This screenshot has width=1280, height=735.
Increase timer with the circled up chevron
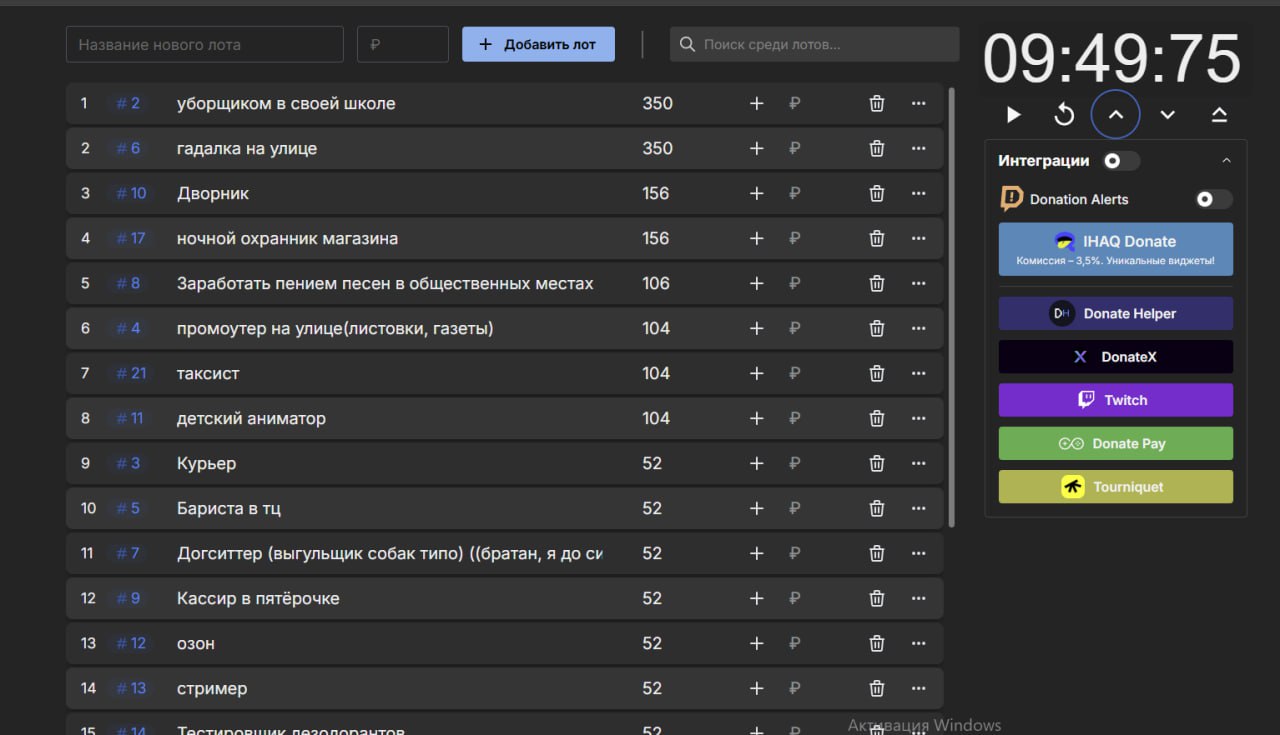(x=1116, y=115)
